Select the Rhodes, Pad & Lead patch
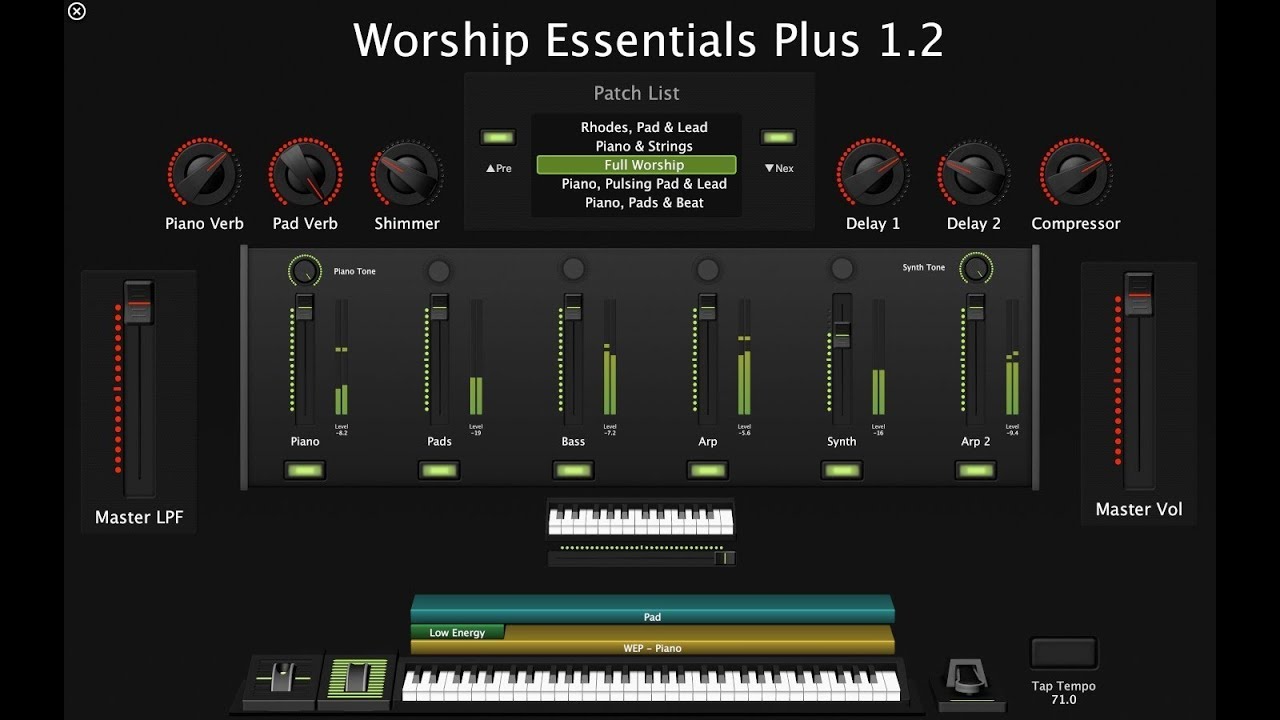 click(x=644, y=127)
